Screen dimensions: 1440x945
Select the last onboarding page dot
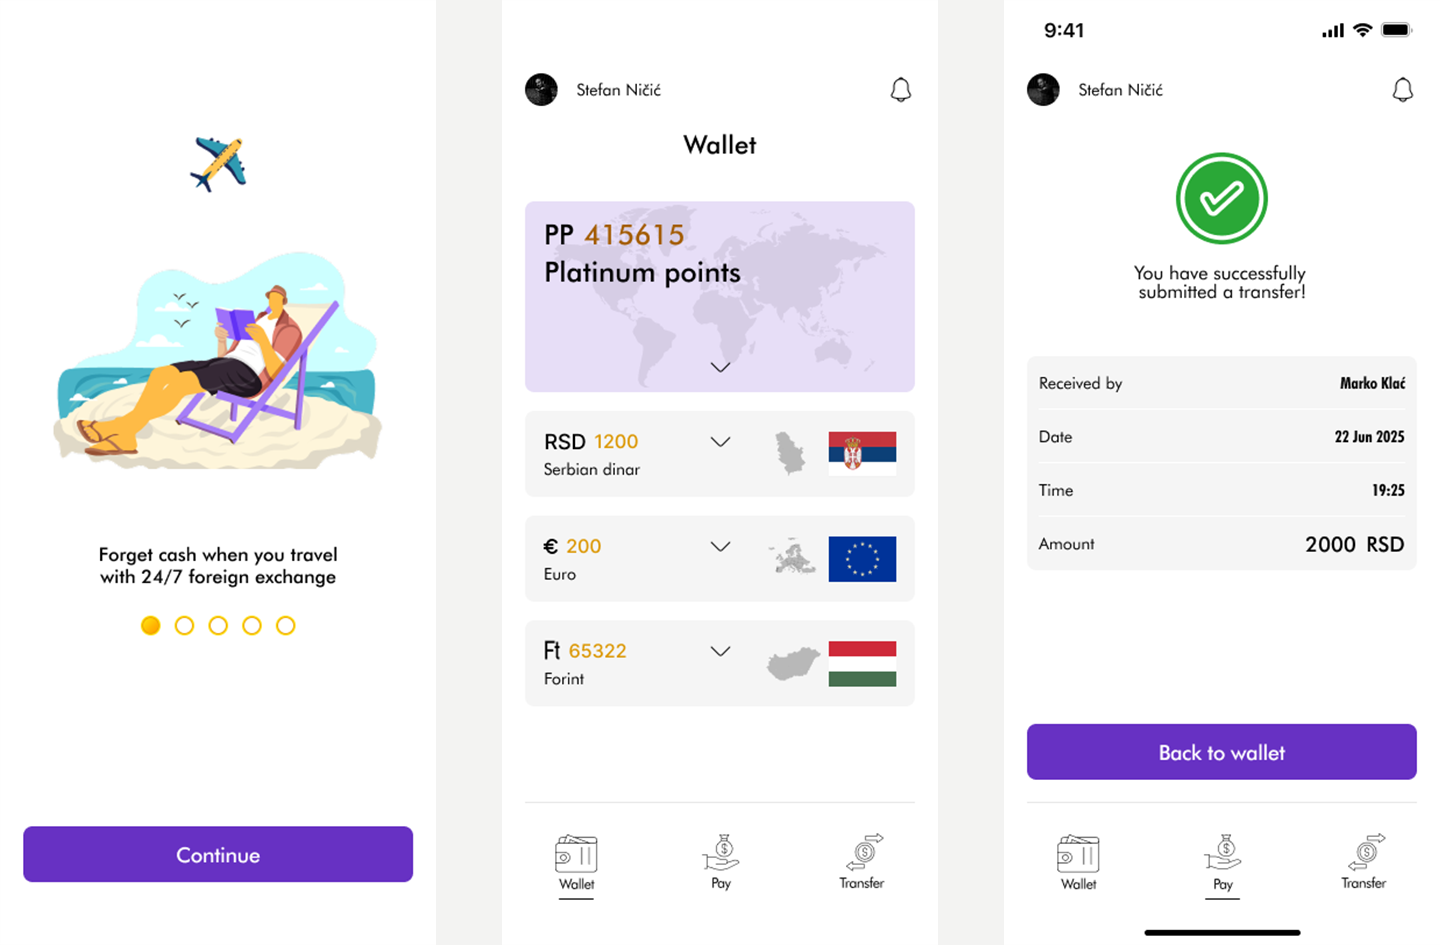point(286,625)
